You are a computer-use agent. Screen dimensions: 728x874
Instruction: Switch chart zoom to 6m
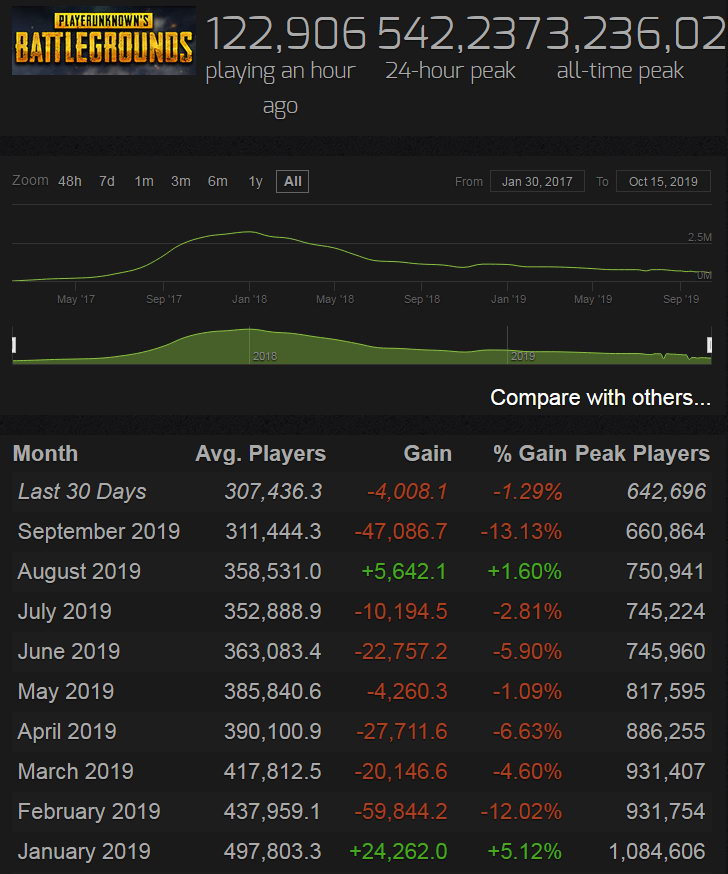tap(218, 181)
